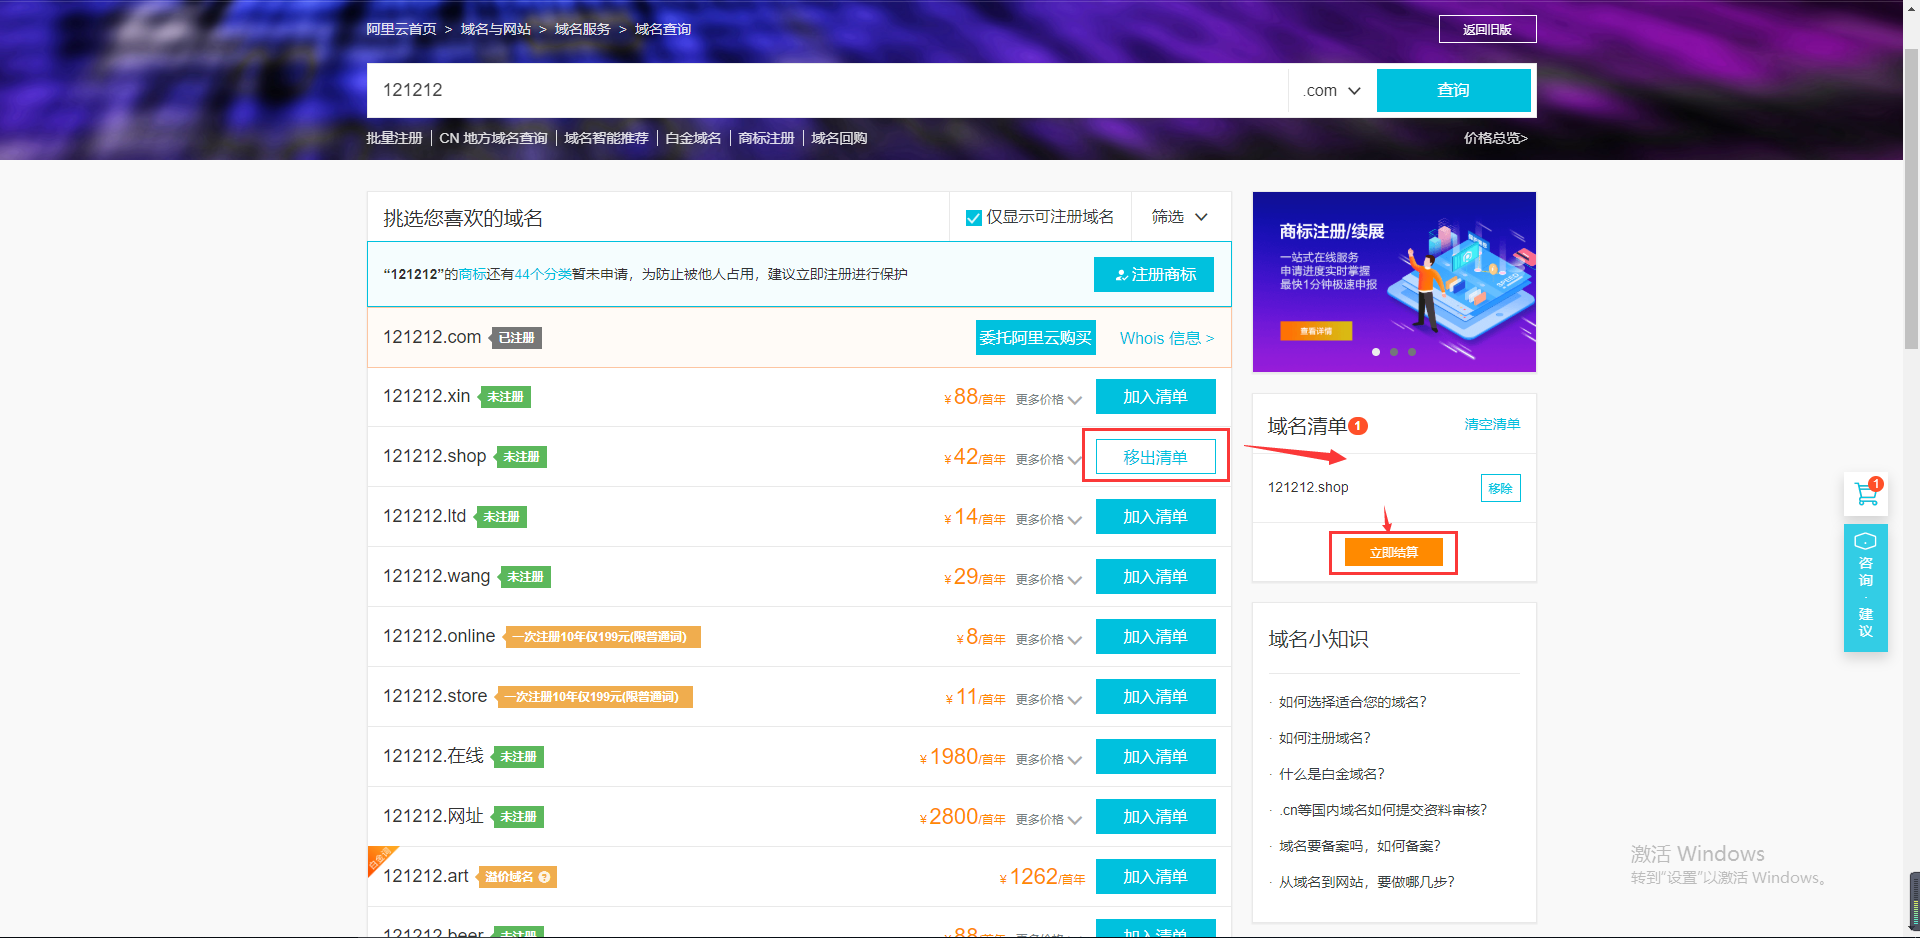Toggle show only registrable domains checkbox
This screenshot has width=1920, height=938.
[x=973, y=218]
